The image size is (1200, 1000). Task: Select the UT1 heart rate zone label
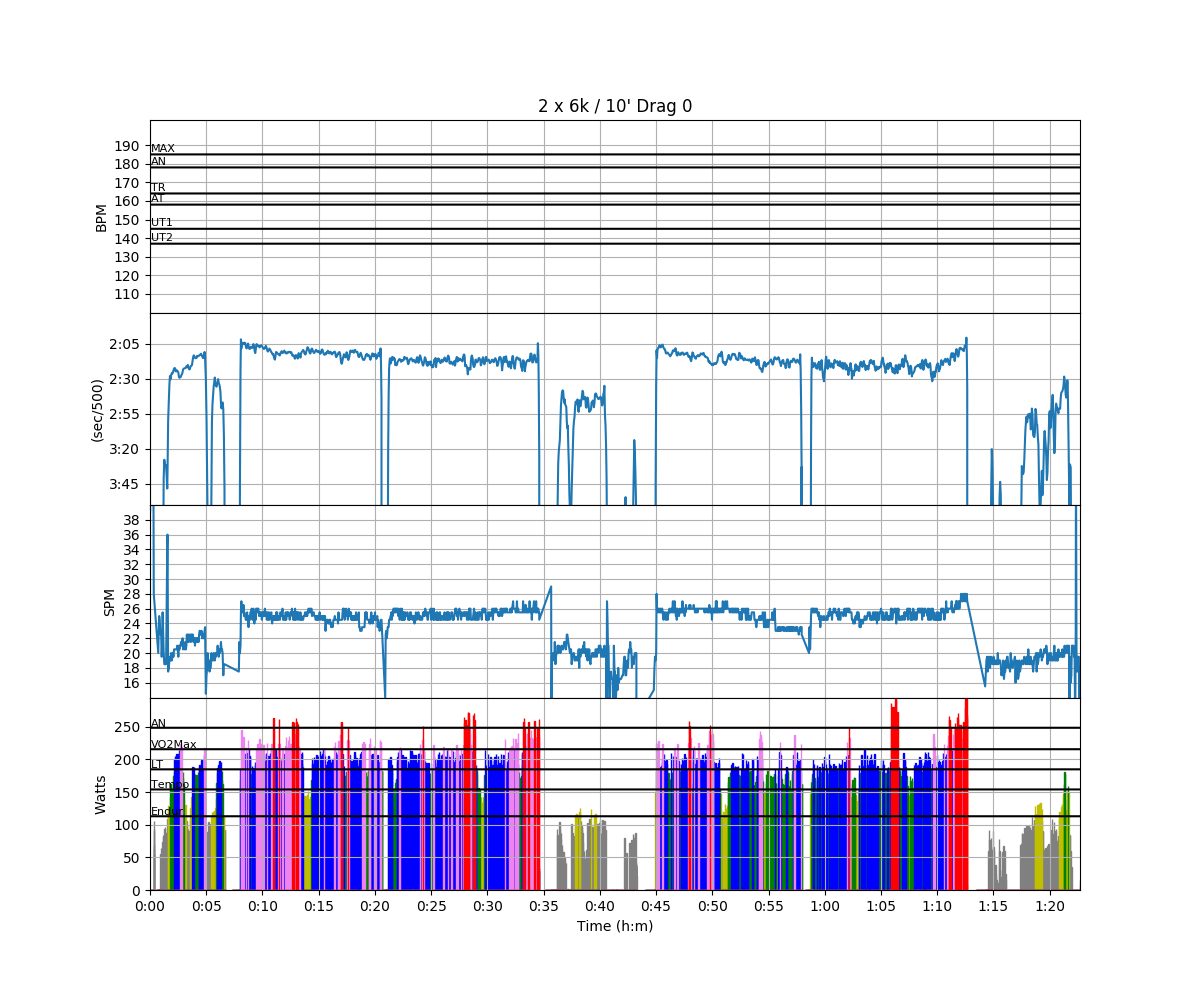(x=161, y=223)
